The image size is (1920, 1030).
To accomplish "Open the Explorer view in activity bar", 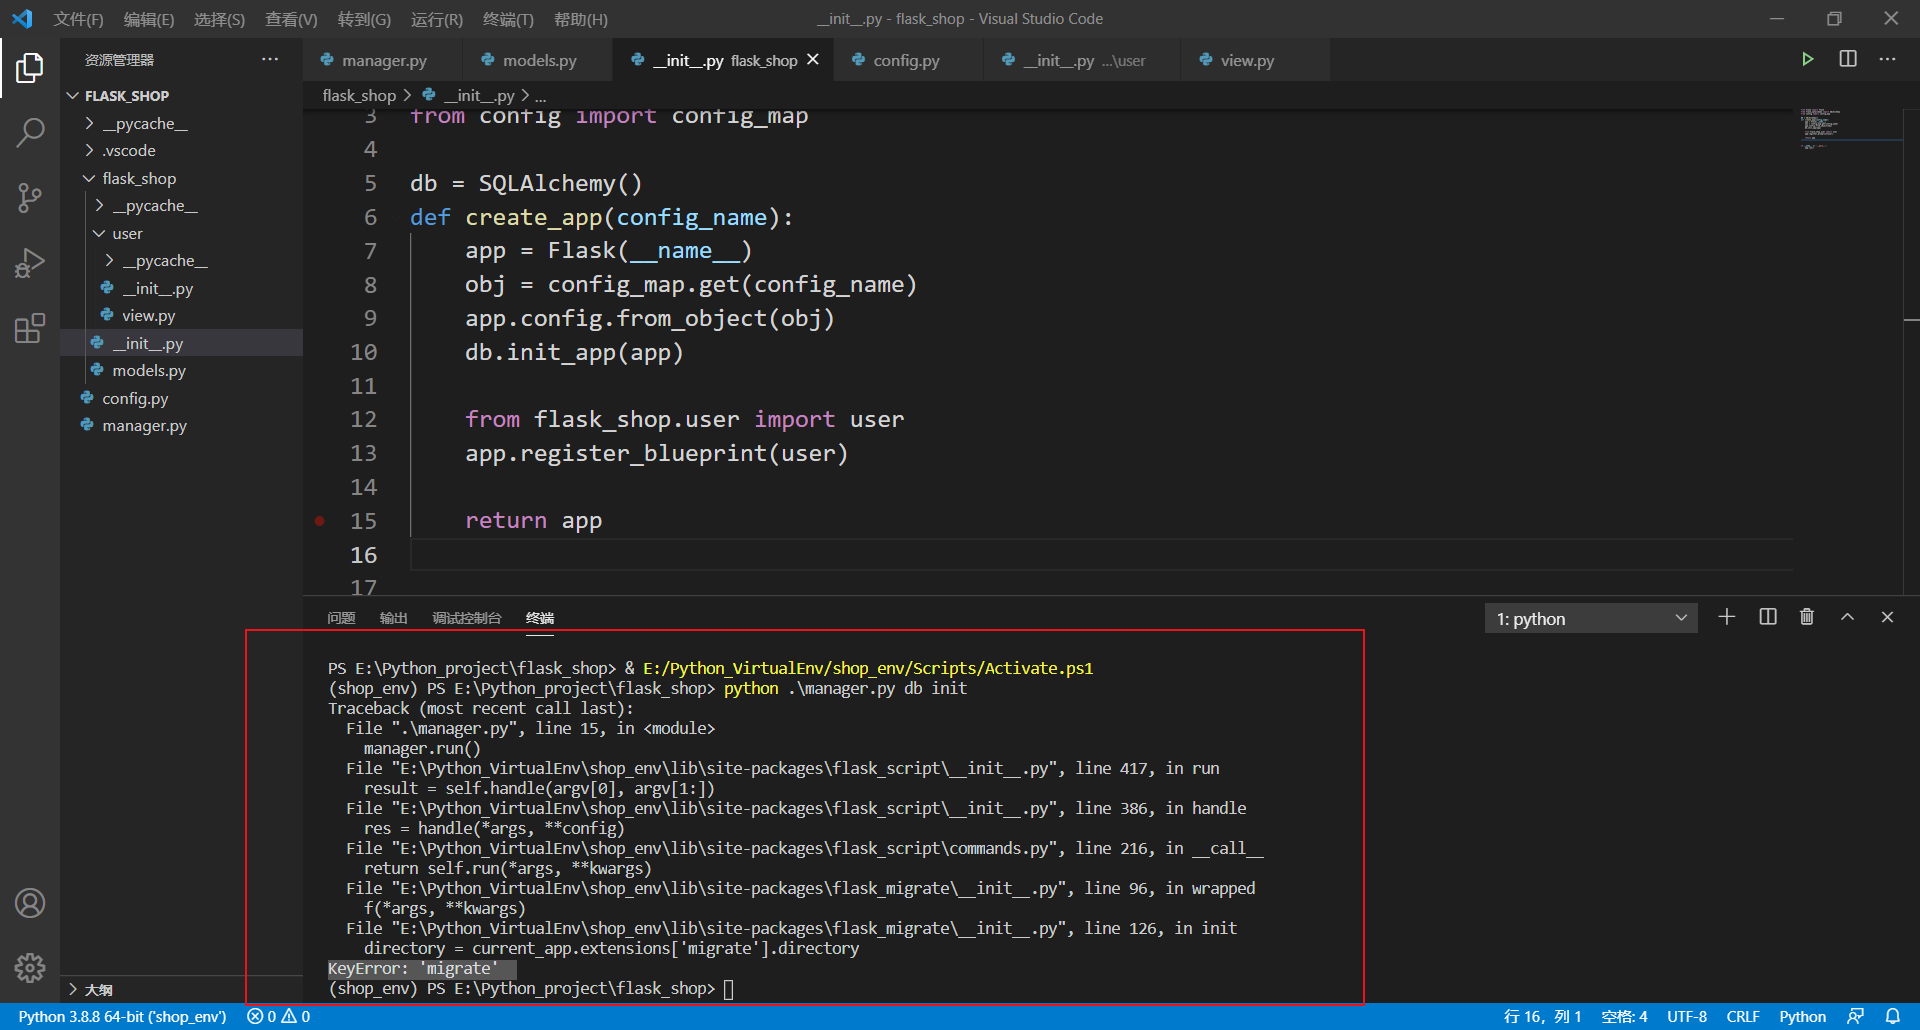I will 30,68.
